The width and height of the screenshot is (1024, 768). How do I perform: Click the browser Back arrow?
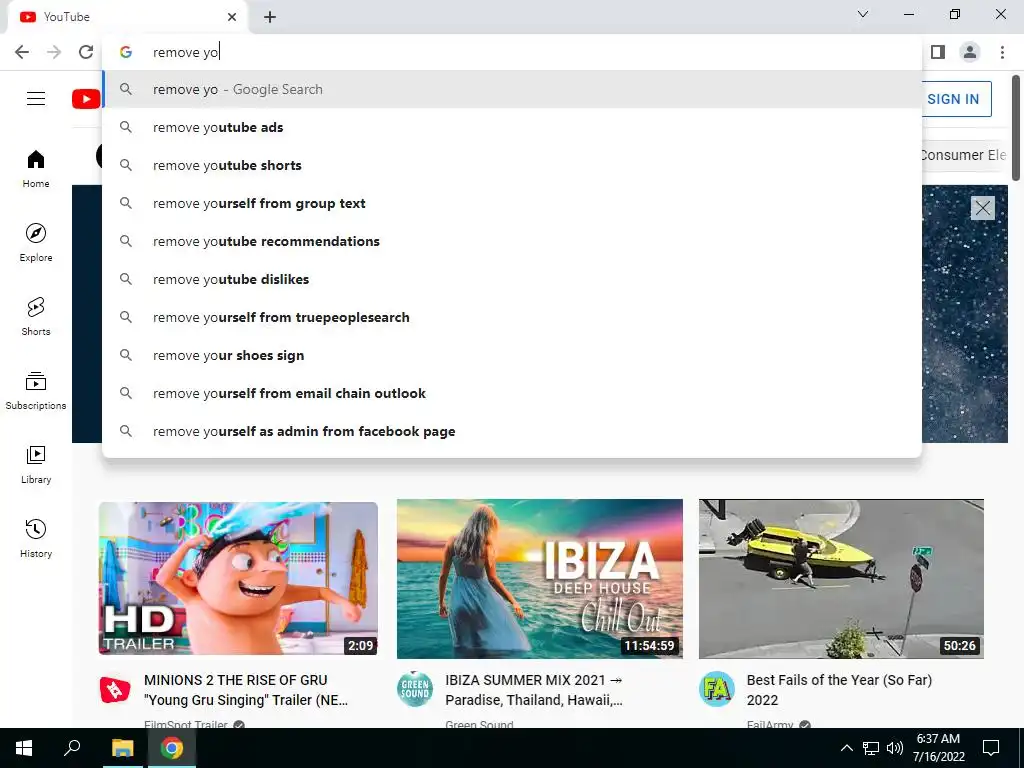click(22, 52)
